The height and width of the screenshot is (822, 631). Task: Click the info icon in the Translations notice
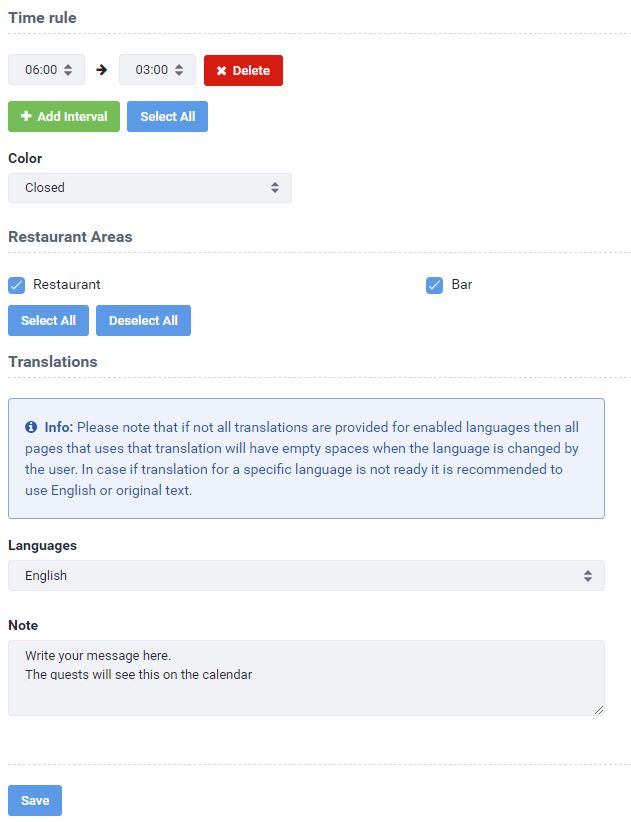pyautogui.click(x=31, y=427)
